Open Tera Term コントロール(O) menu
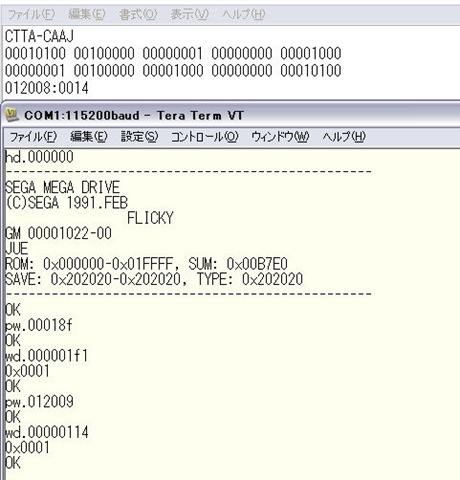The image size is (460, 480). [205, 137]
